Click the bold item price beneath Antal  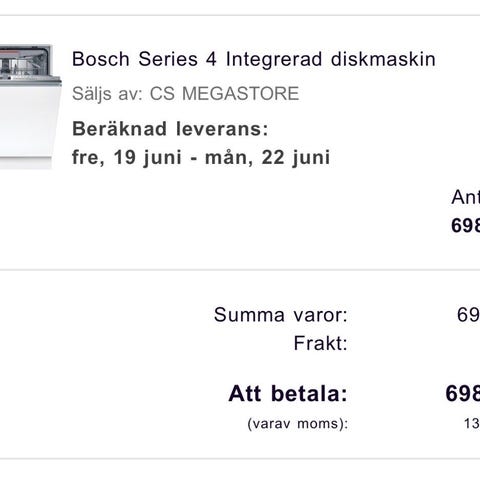tap(466, 225)
